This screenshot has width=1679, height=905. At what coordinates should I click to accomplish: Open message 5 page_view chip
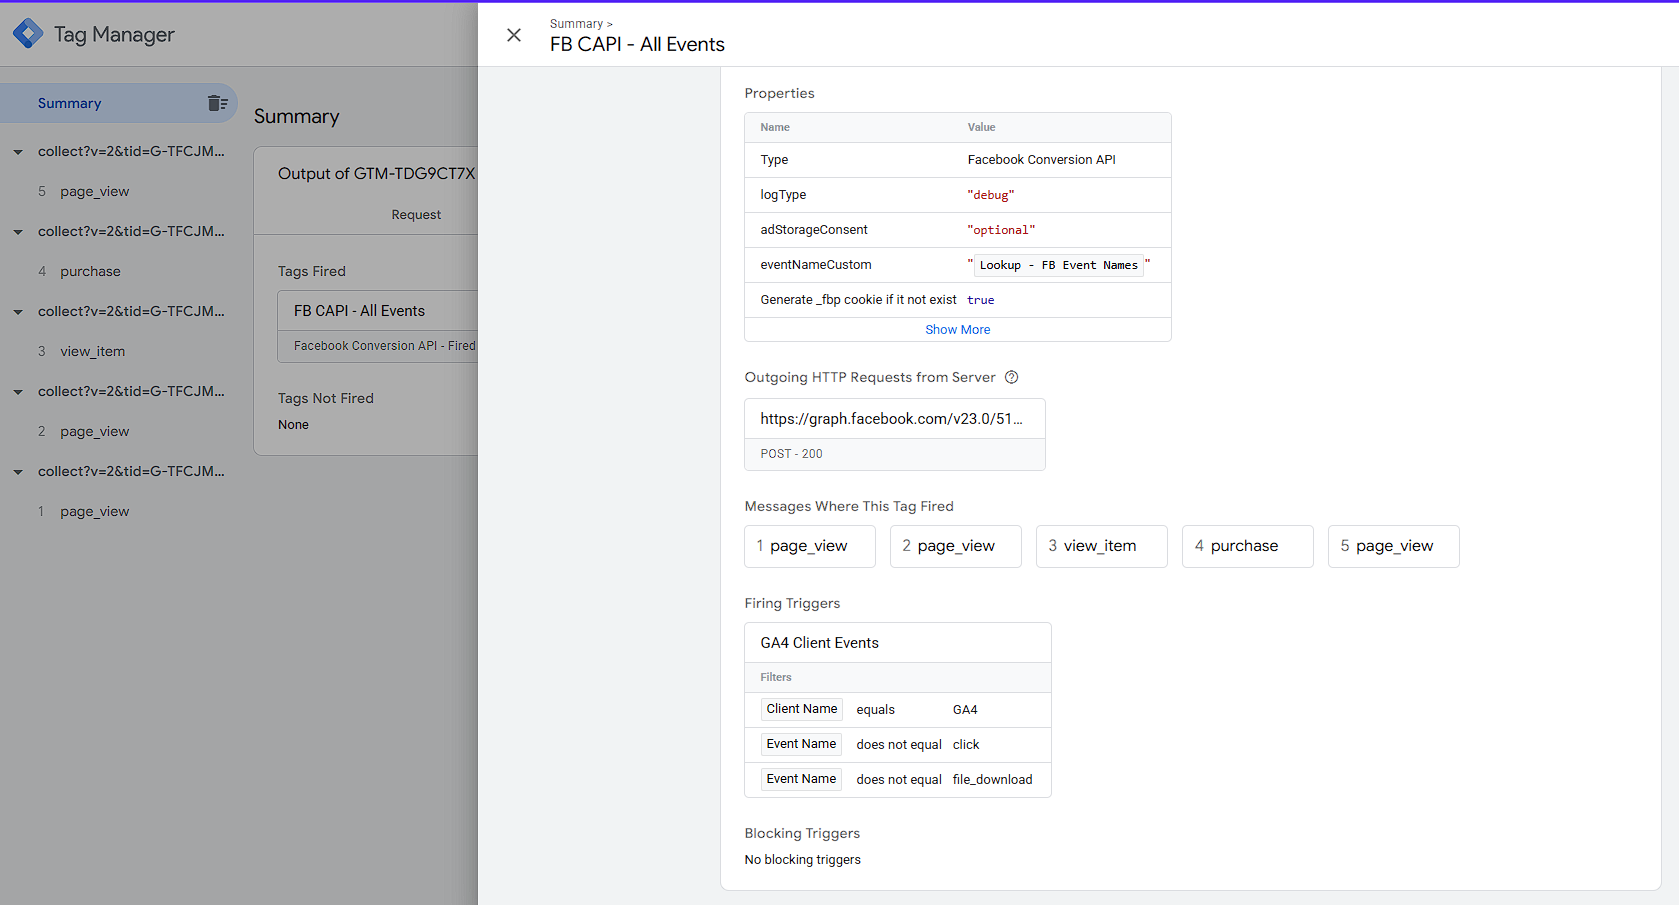coord(1392,546)
